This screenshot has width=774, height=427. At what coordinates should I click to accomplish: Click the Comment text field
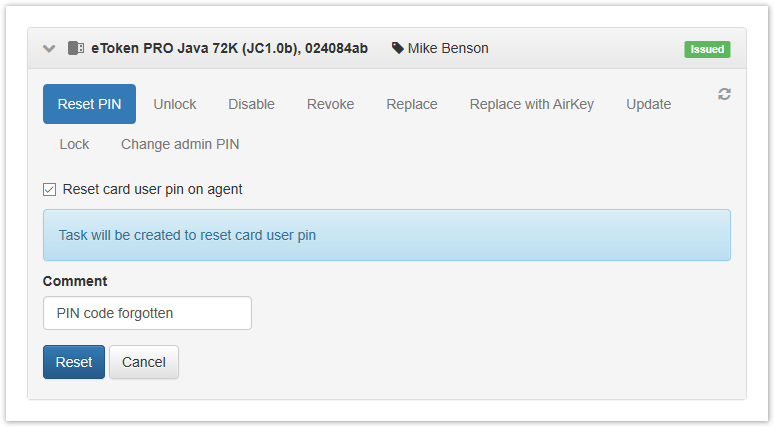click(x=147, y=313)
